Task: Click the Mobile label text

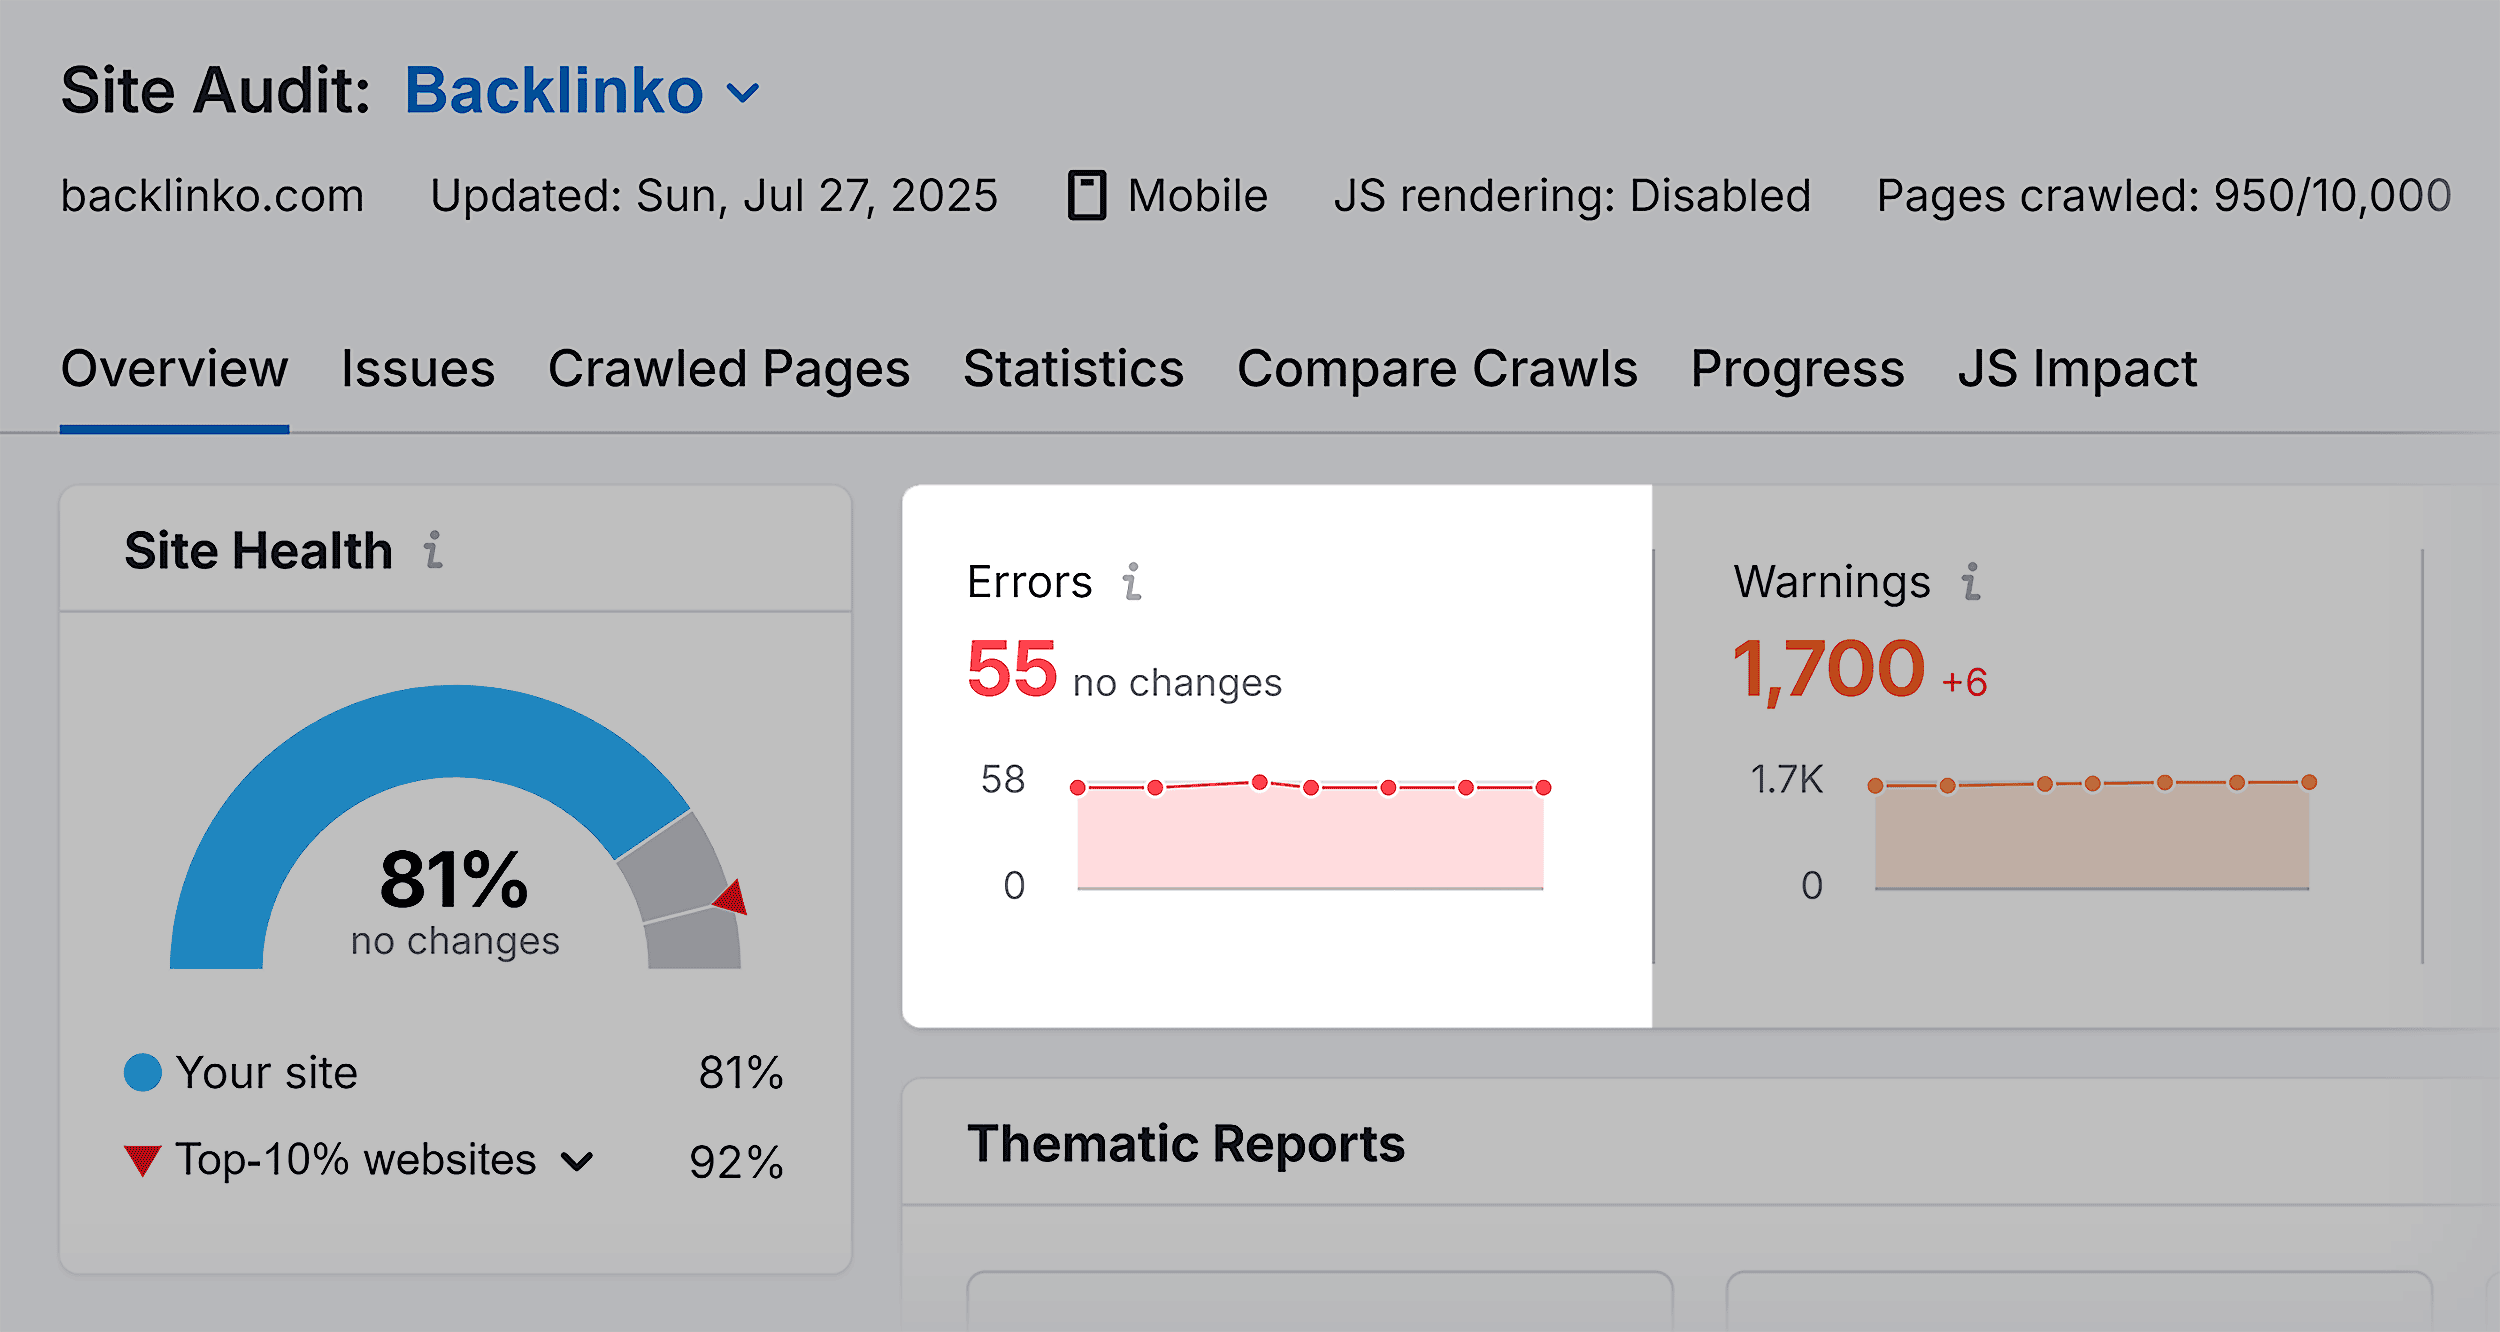Action: point(1198,196)
